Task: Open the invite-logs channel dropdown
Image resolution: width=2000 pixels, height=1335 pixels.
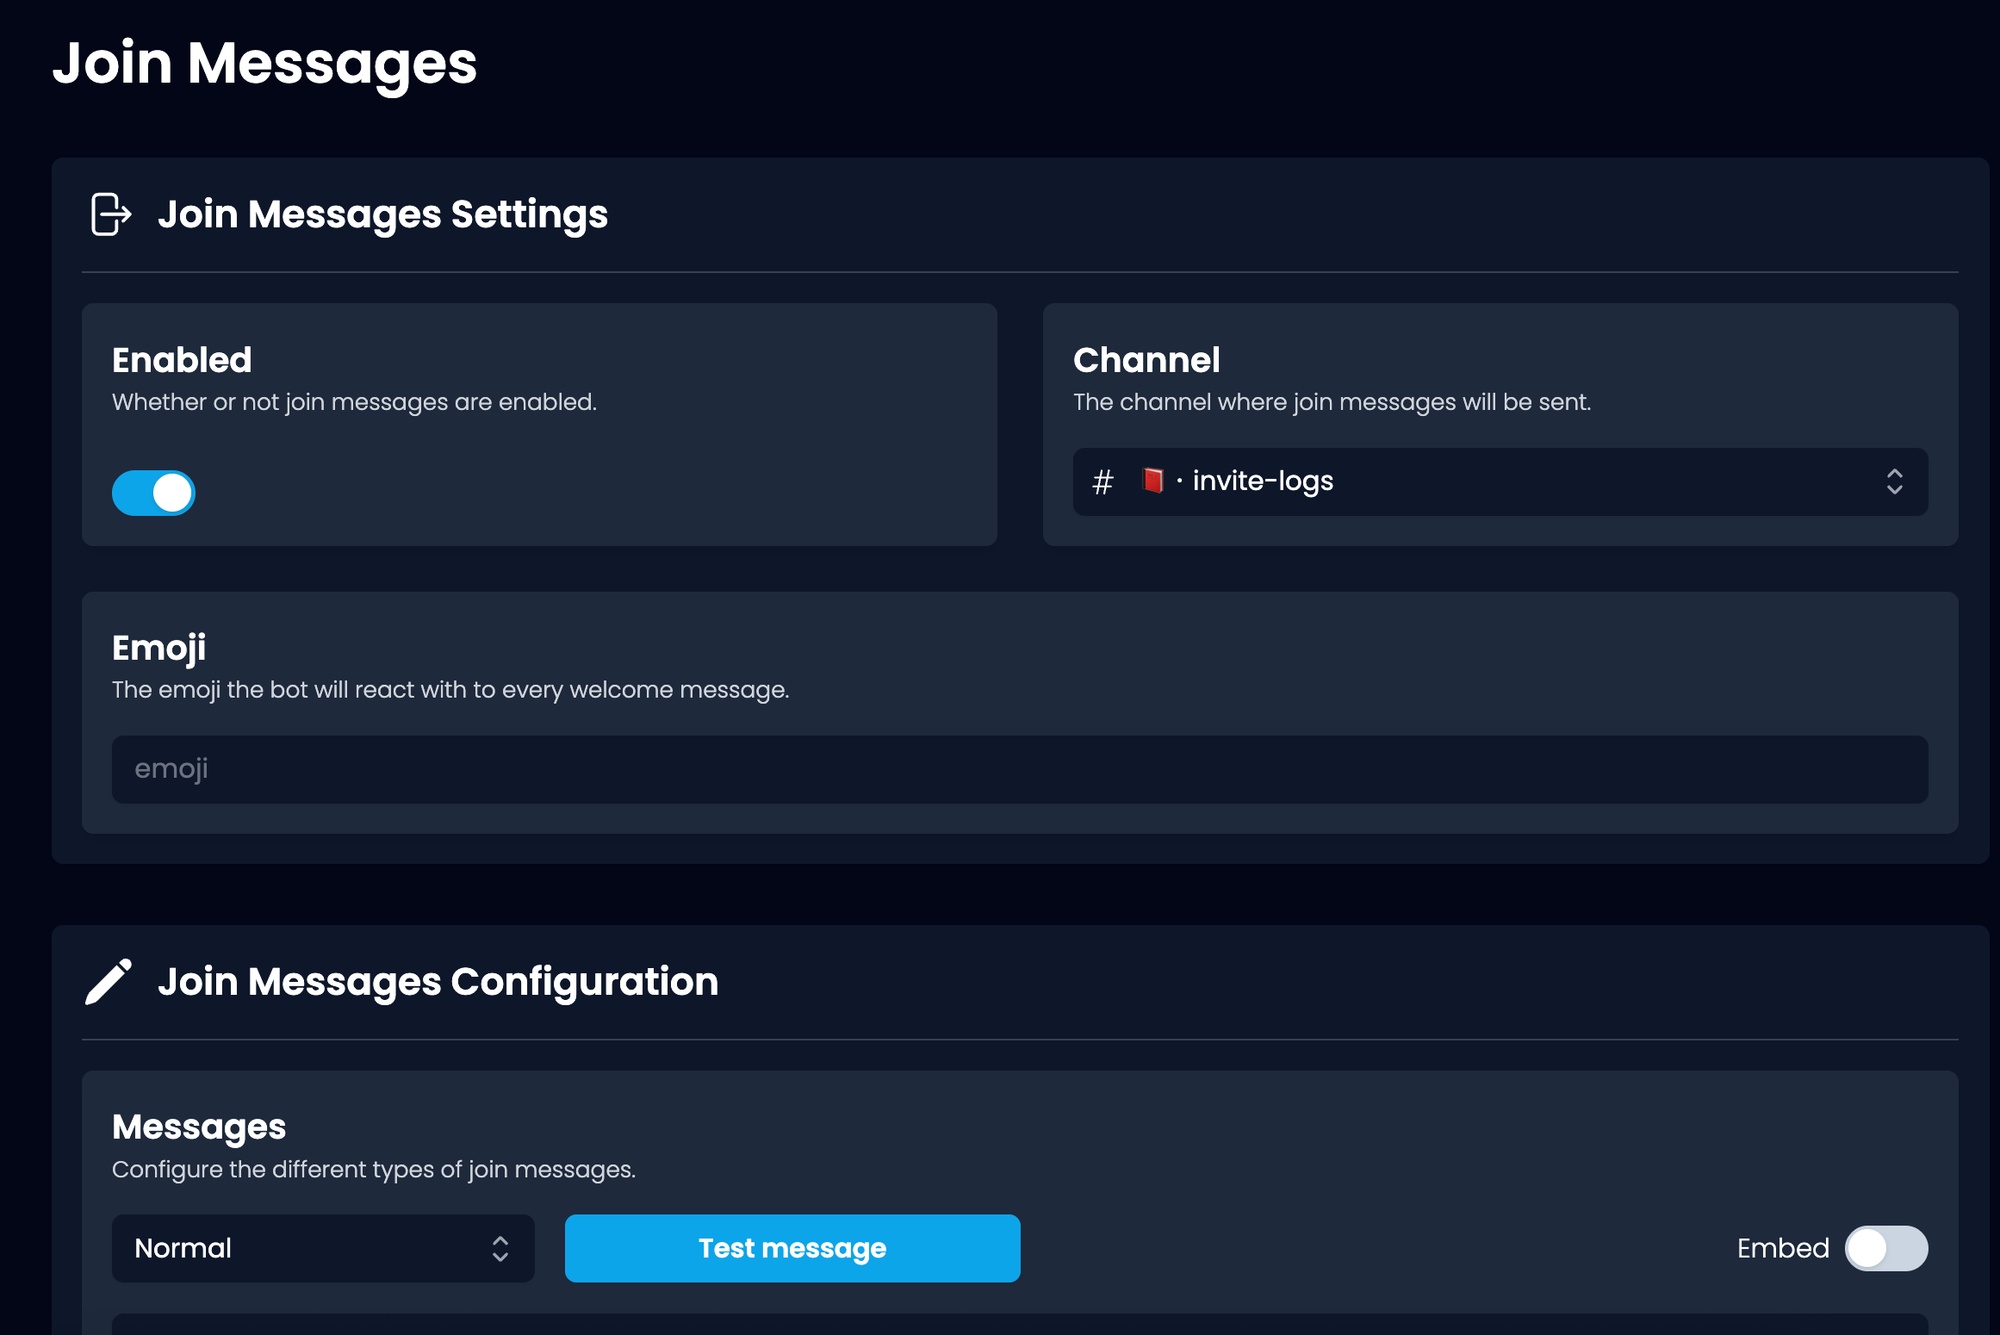Action: 1498,482
